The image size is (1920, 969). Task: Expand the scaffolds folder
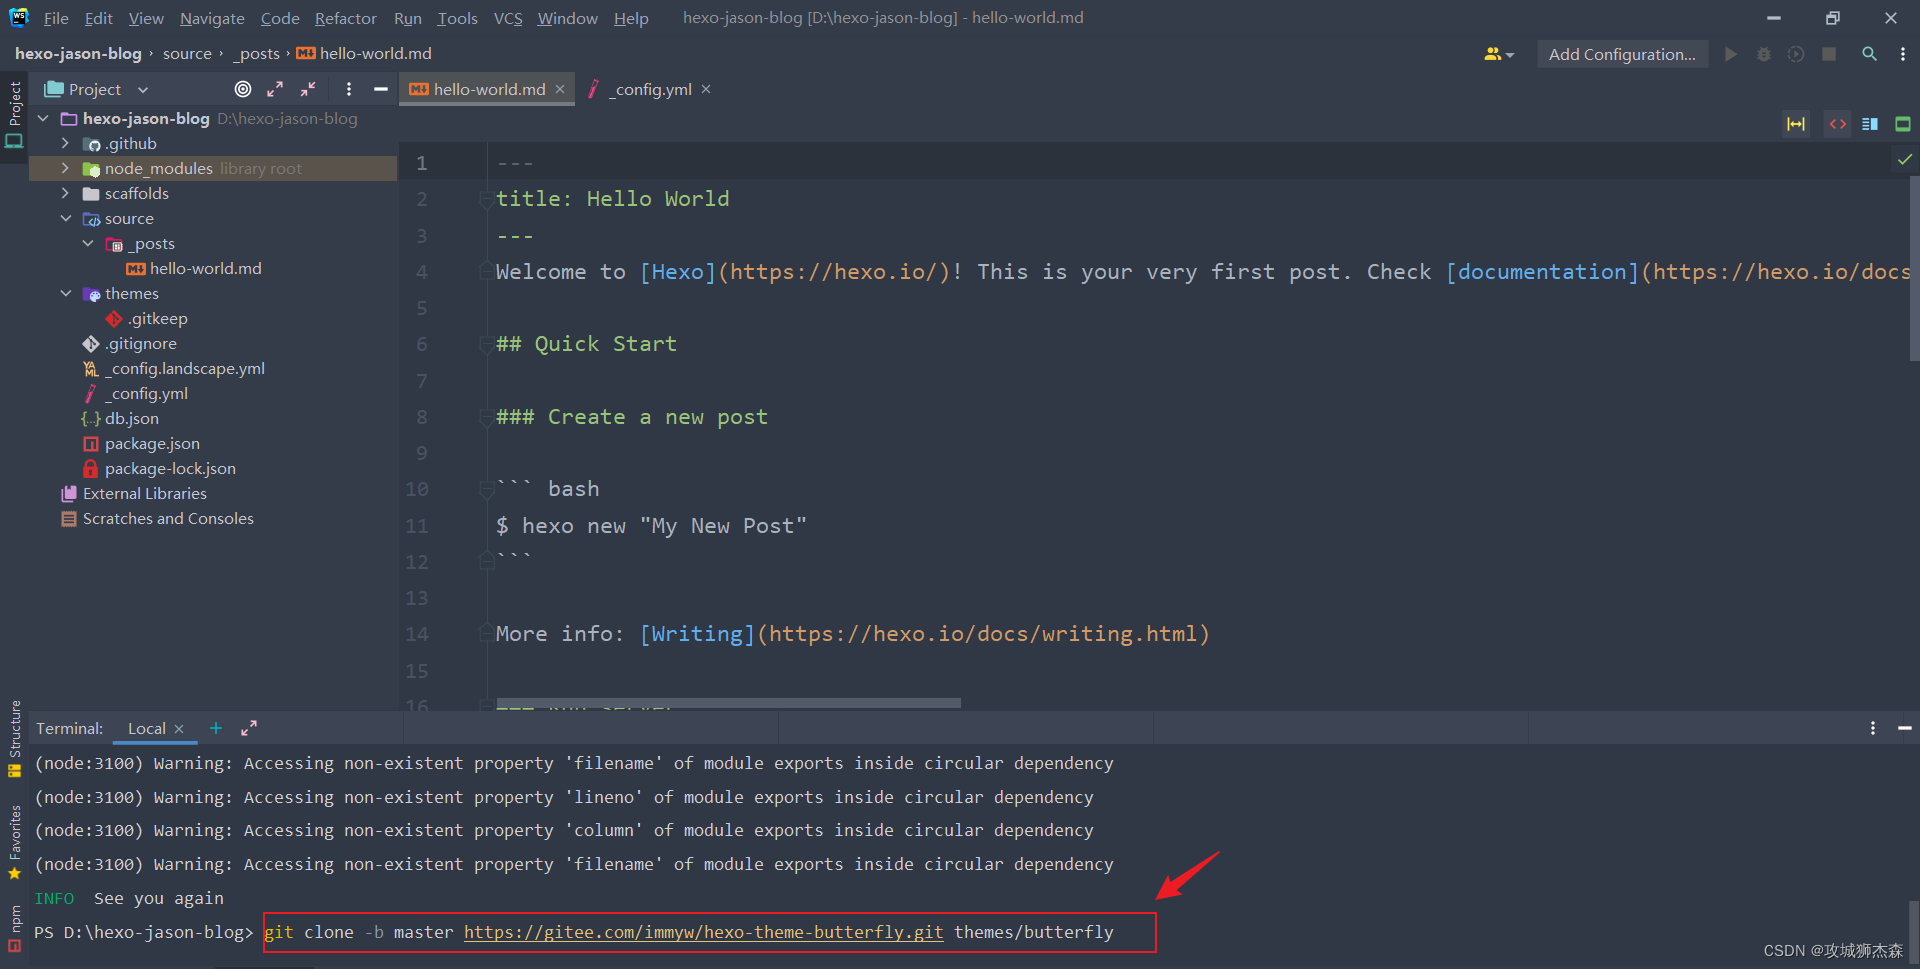(x=66, y=193)
